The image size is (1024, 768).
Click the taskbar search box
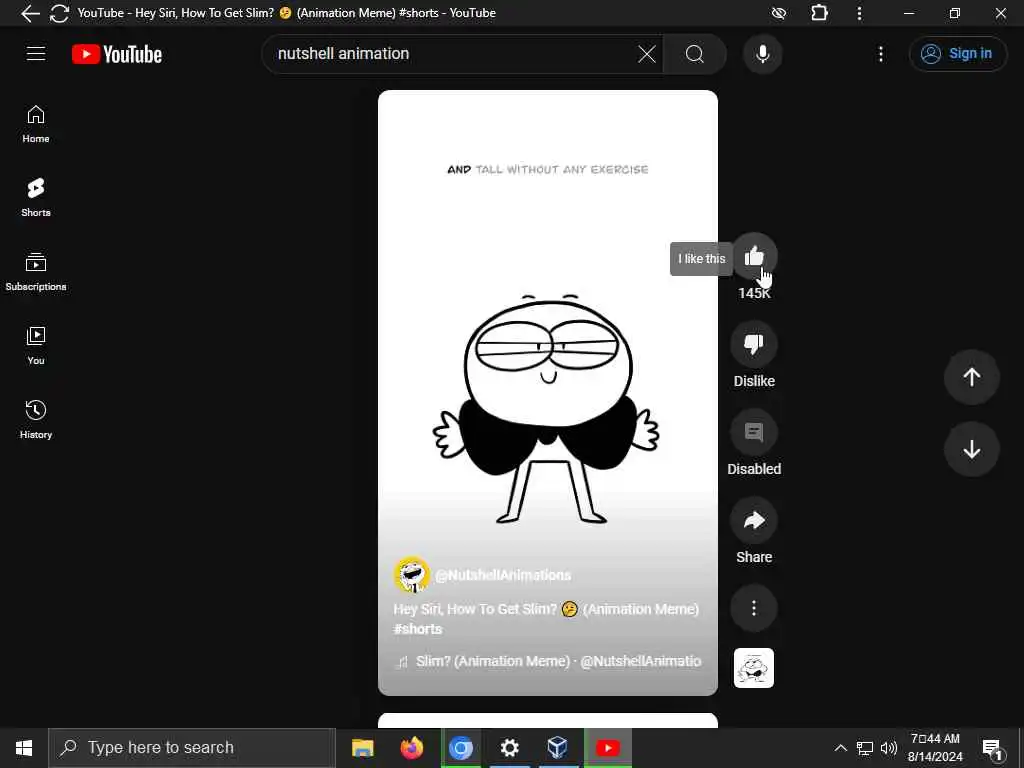192,748
